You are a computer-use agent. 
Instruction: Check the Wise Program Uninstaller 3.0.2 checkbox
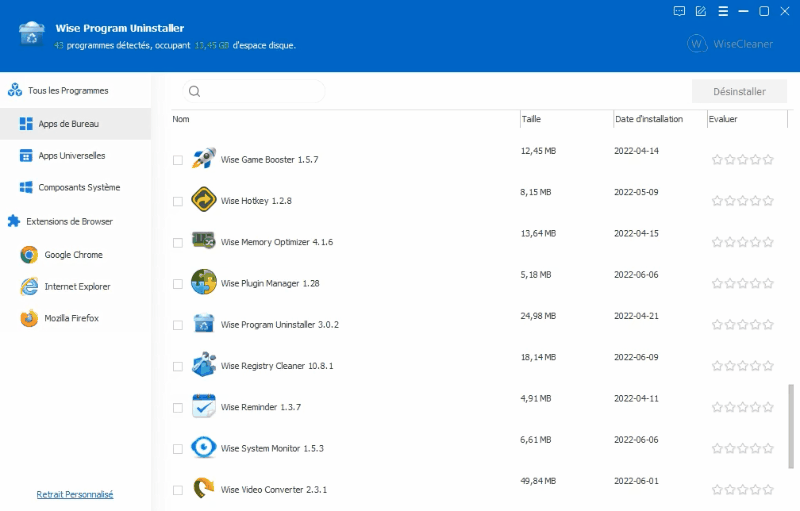178,325
